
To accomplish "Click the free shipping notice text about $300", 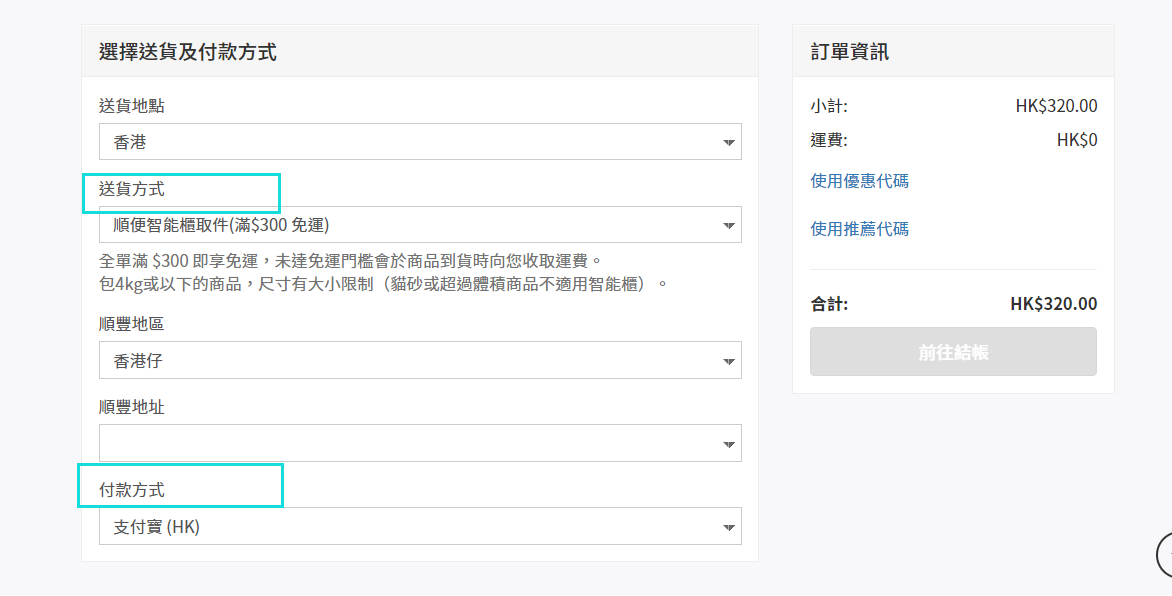I will pos(350,261).
